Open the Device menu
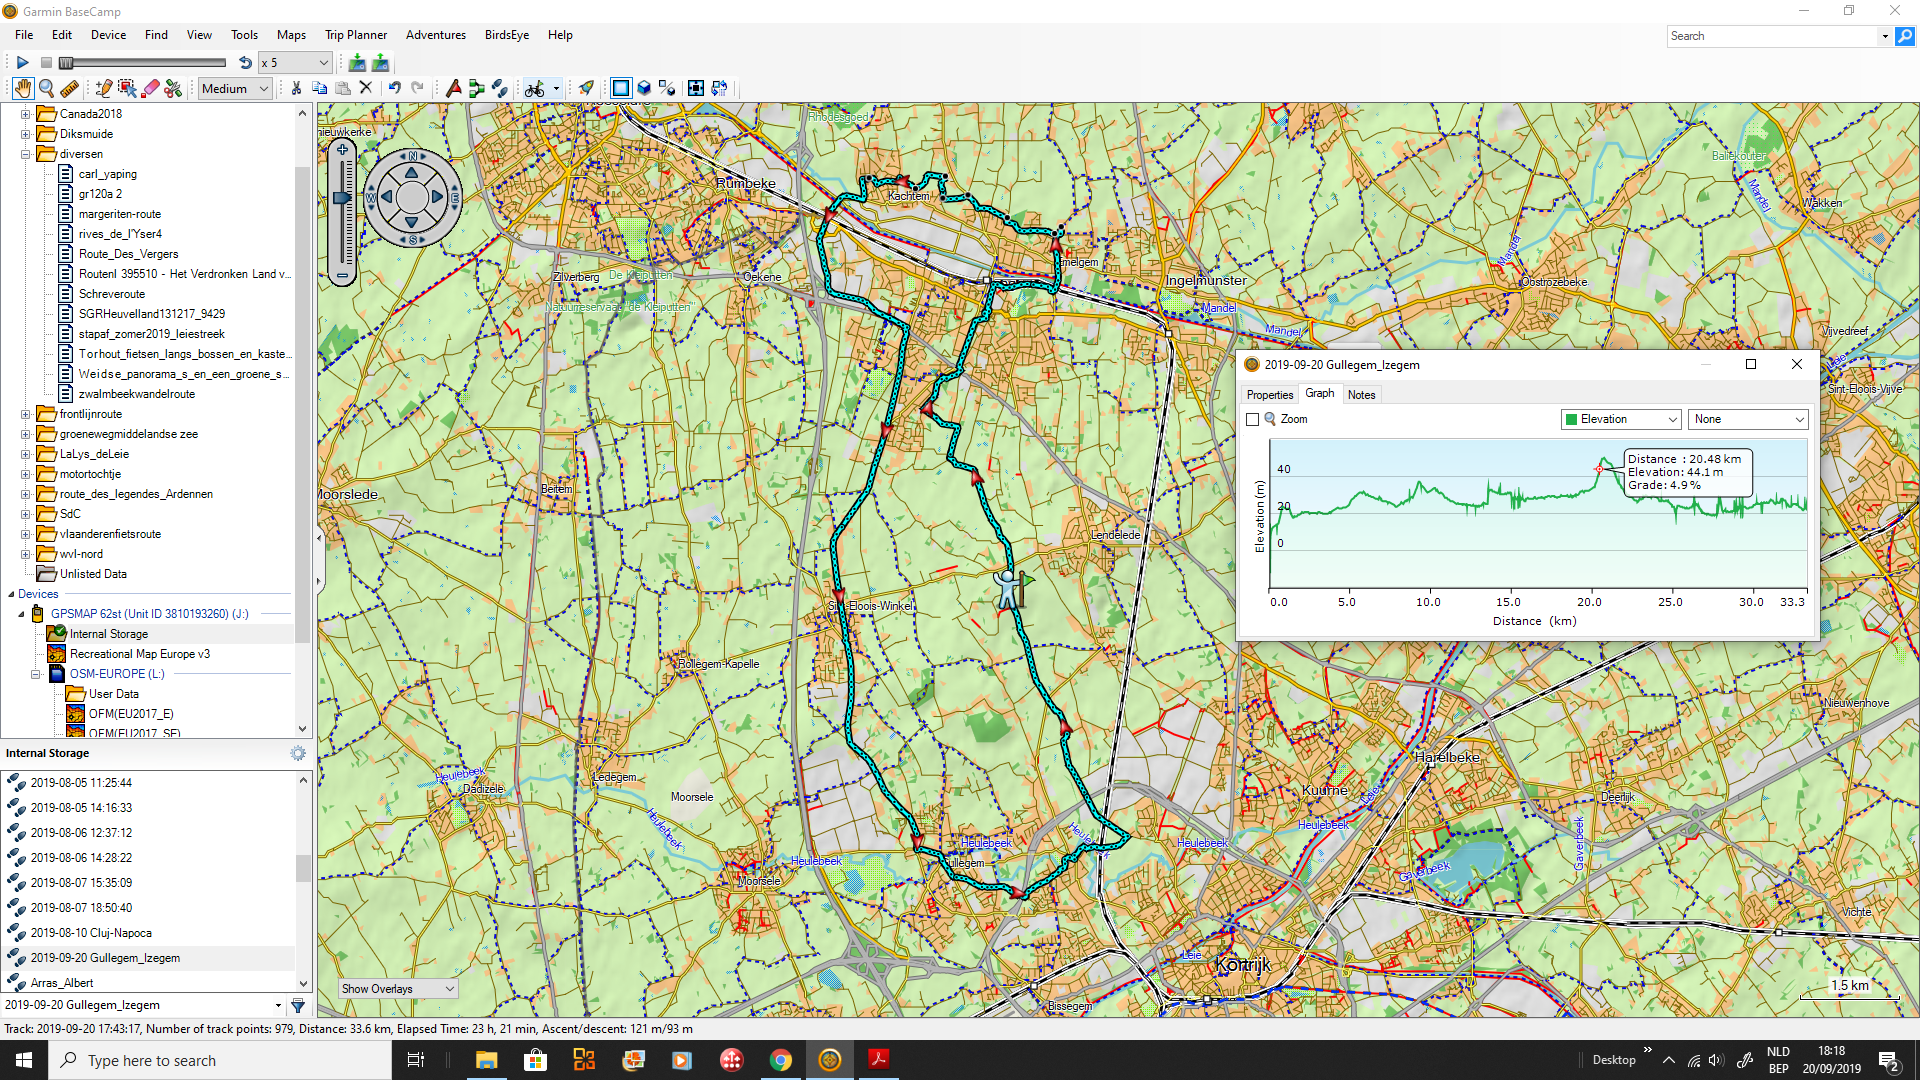This screenshot has width=1920, height=1080. [108, 35]
